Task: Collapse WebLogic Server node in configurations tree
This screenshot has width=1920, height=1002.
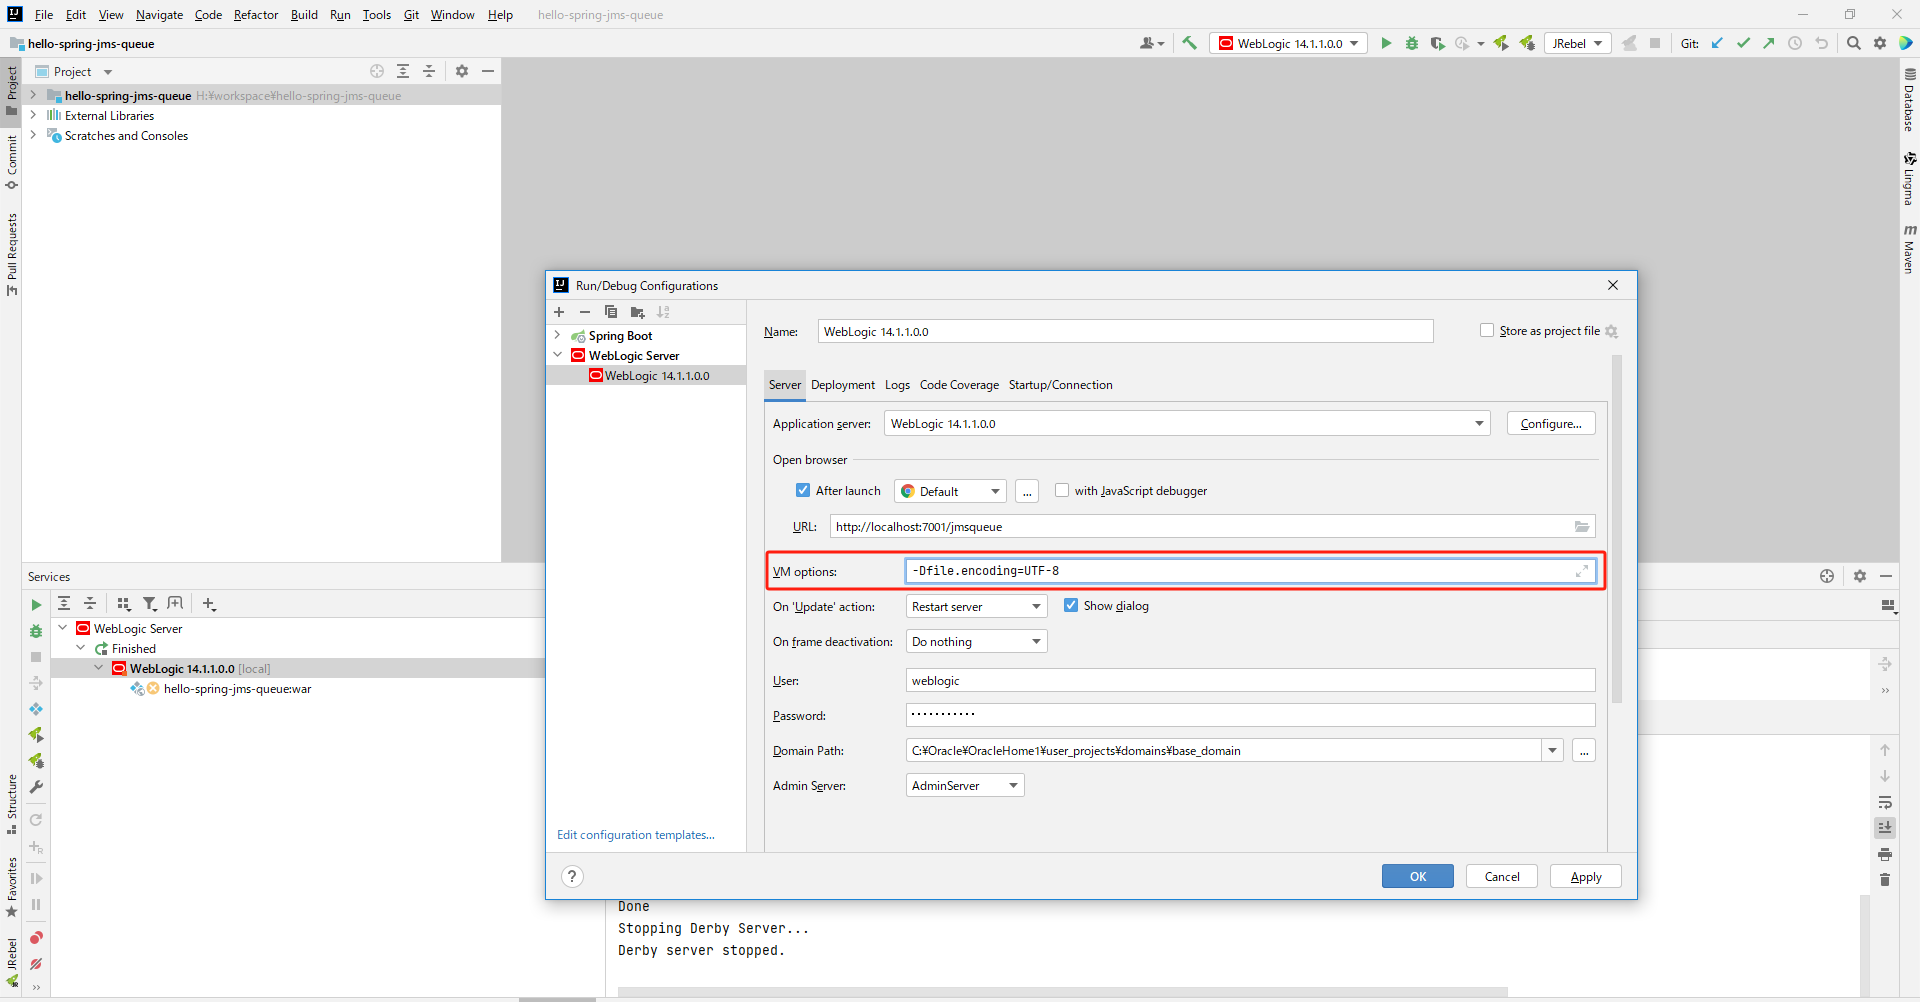Action: [558, 355]
